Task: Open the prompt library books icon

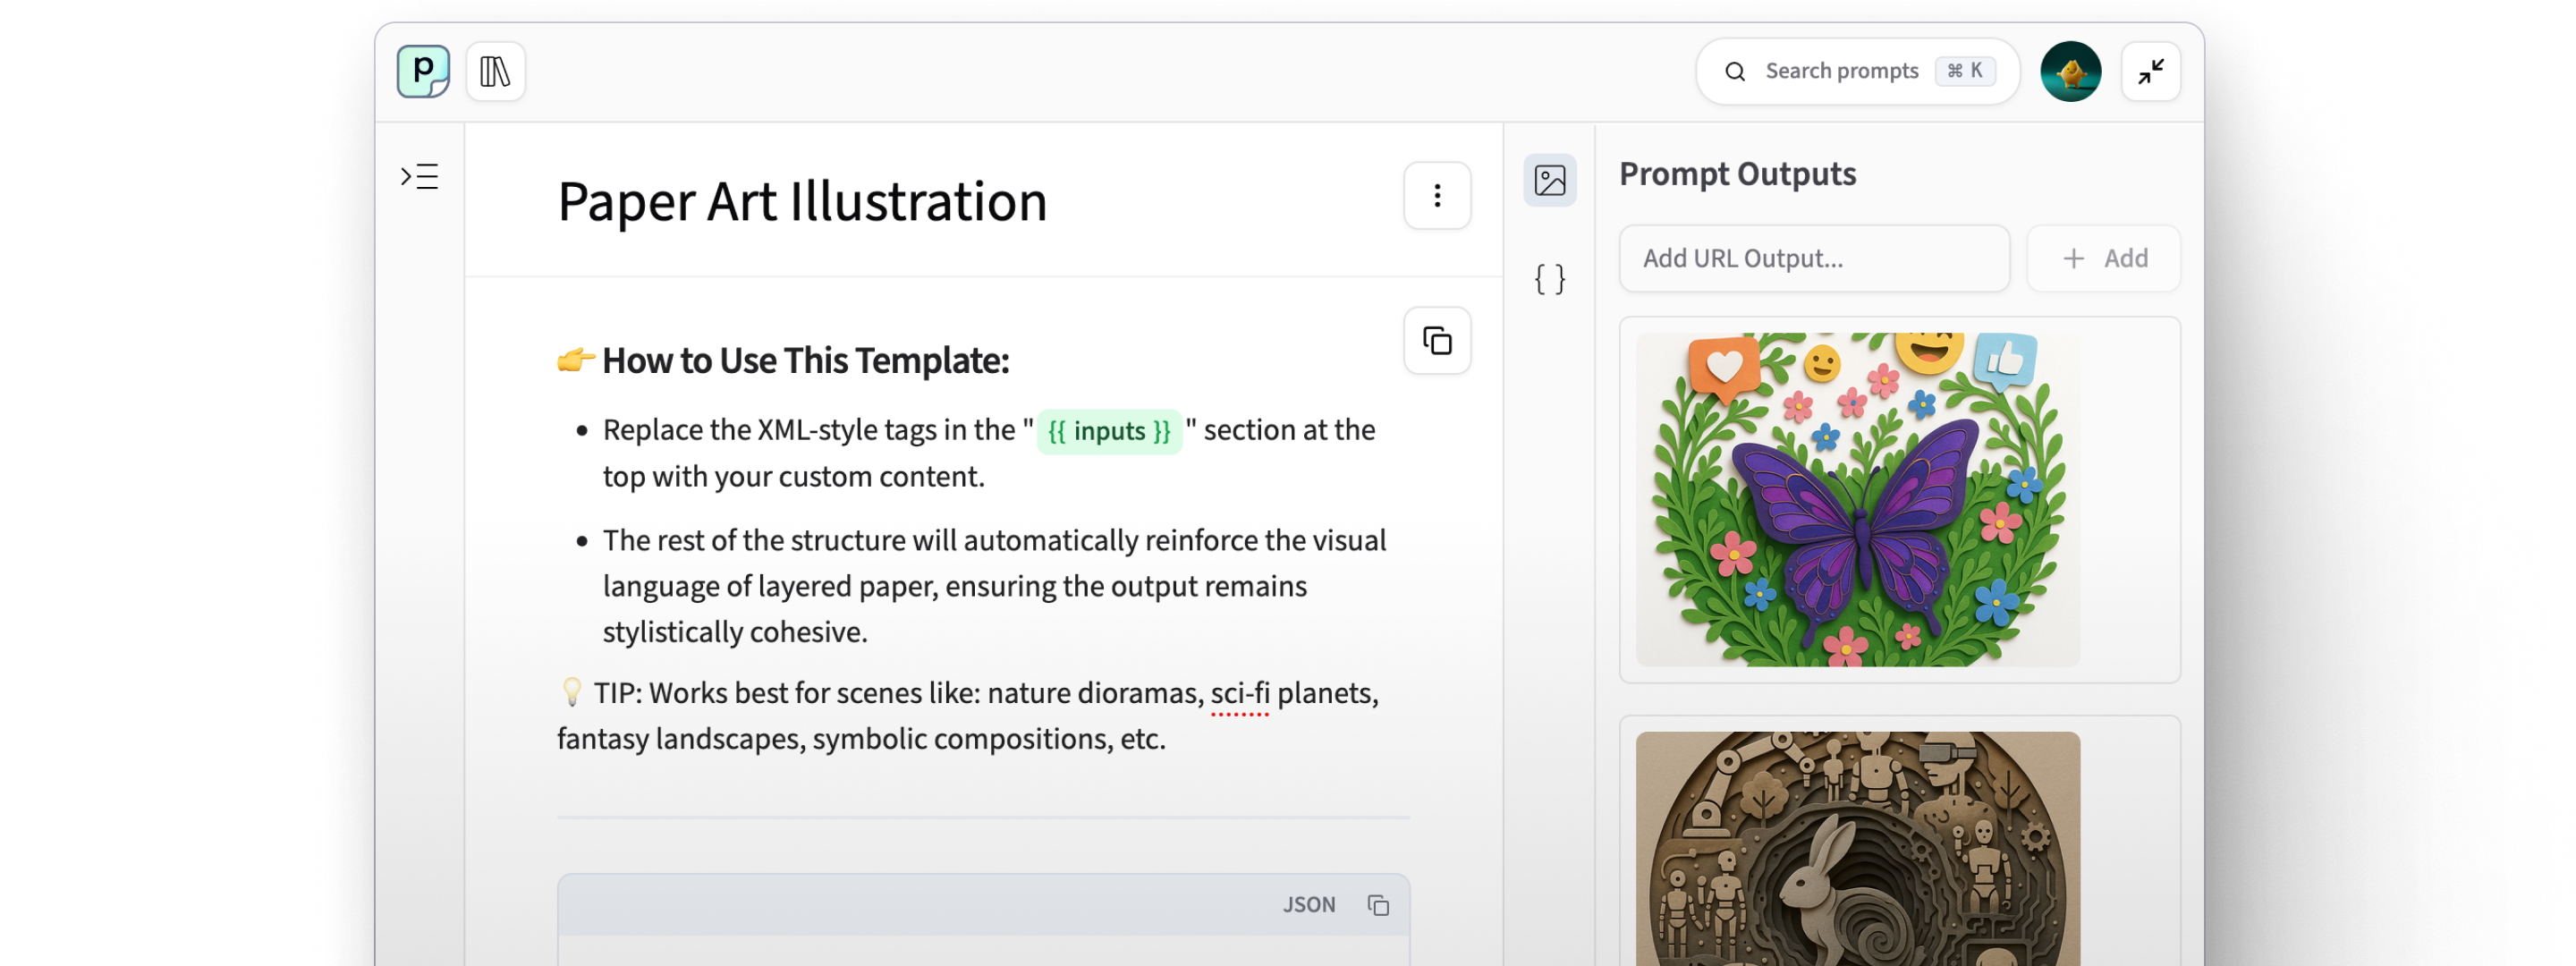Action: pos(495,71)
